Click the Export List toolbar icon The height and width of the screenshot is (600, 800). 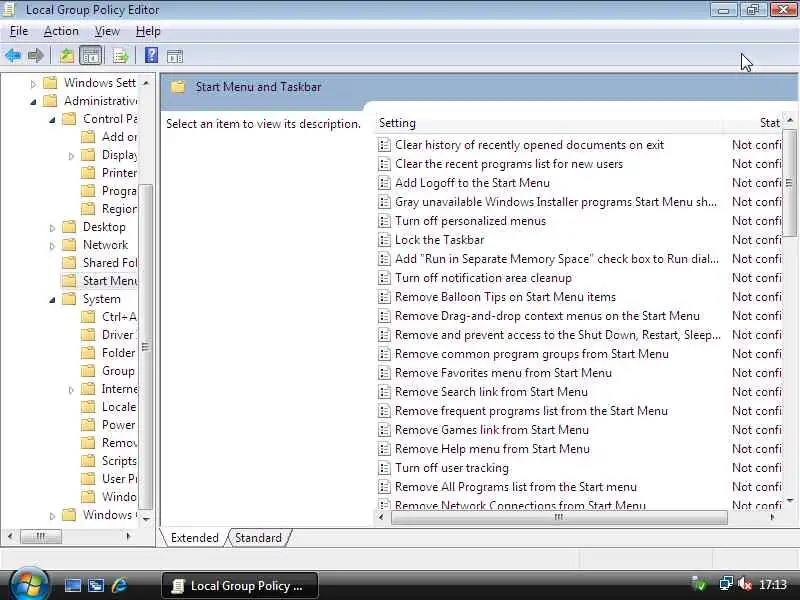[x=120, y=56]
